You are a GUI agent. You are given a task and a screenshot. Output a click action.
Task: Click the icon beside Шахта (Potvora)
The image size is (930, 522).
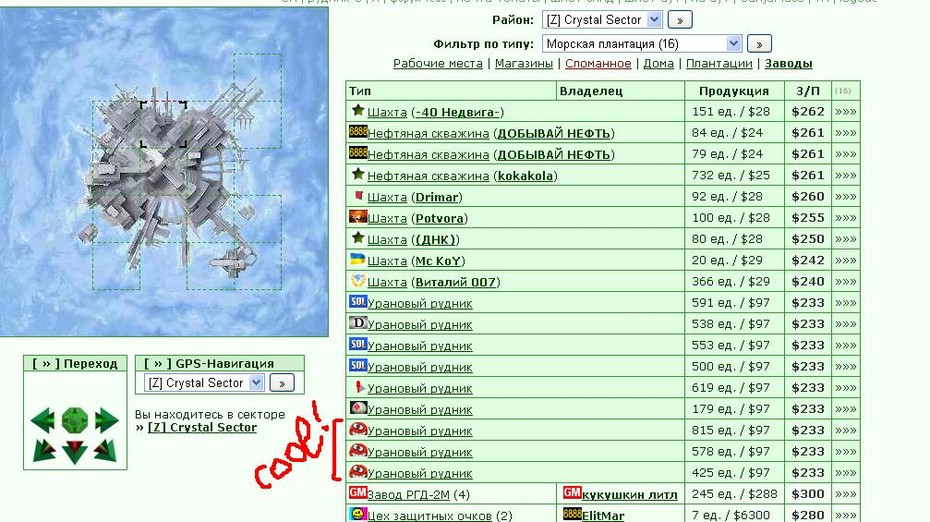[358, 217]
